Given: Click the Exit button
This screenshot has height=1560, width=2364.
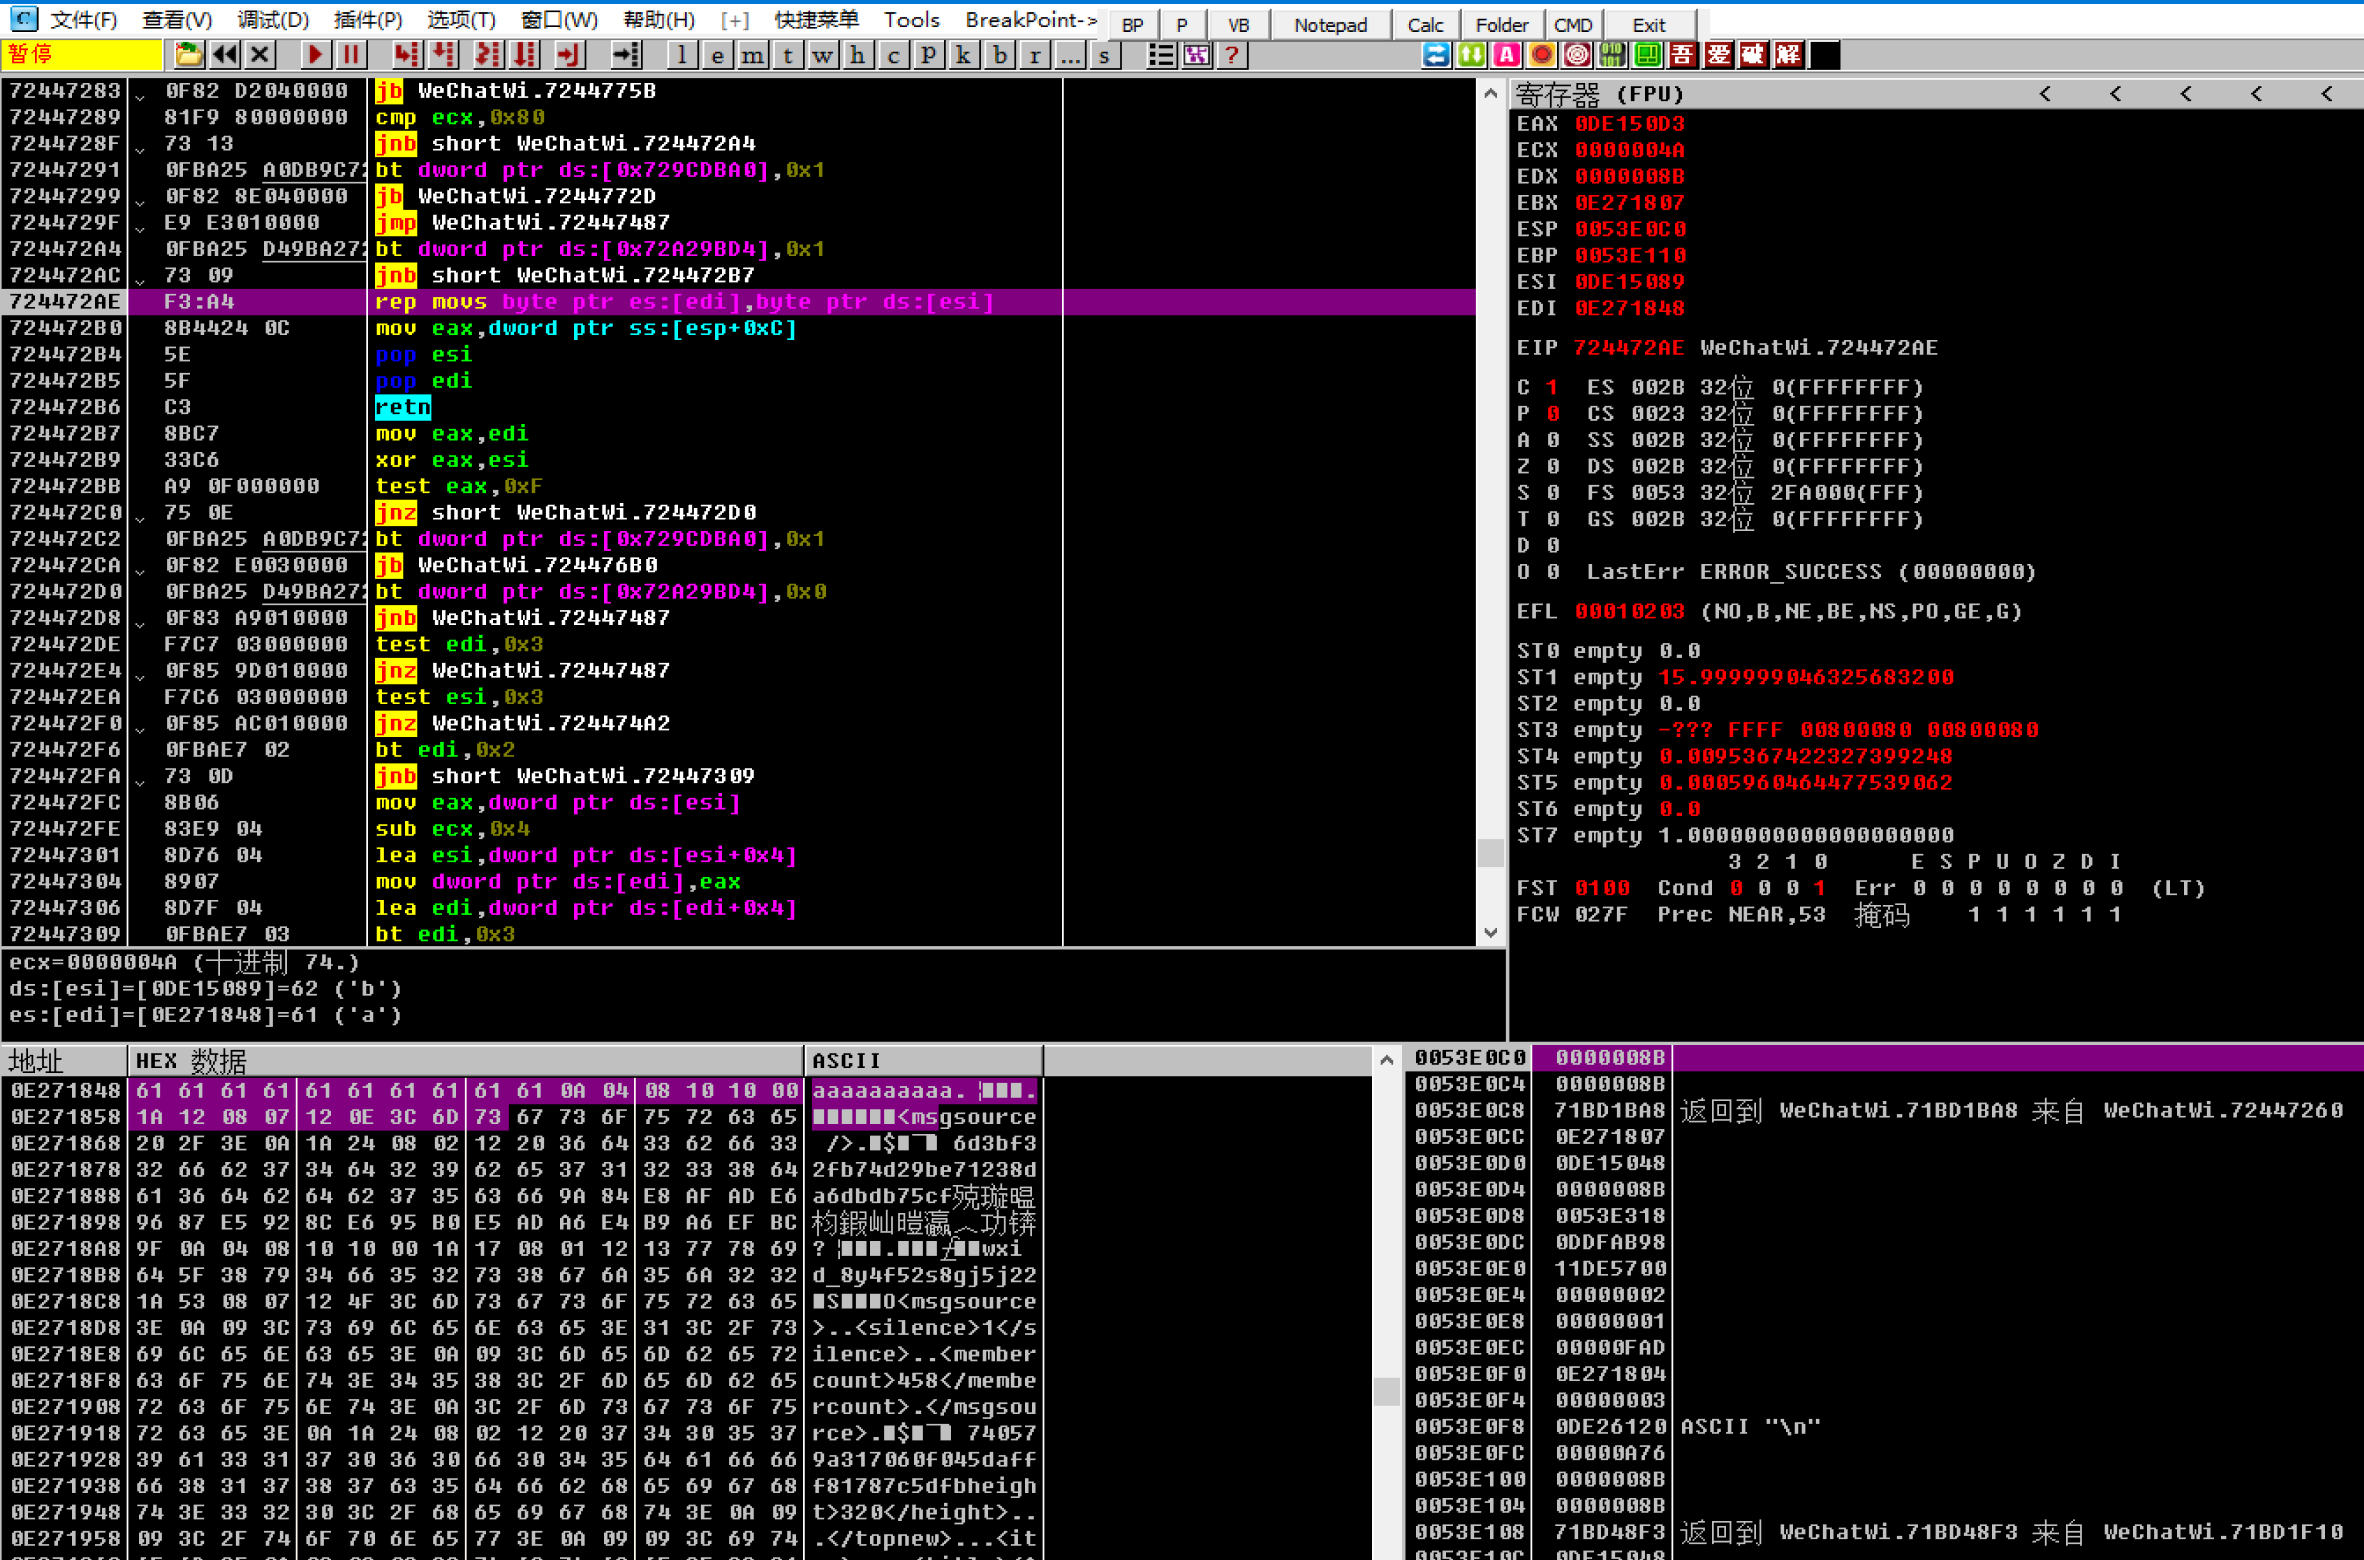Looking at the screenshot, I should (x=1649, y=24).
